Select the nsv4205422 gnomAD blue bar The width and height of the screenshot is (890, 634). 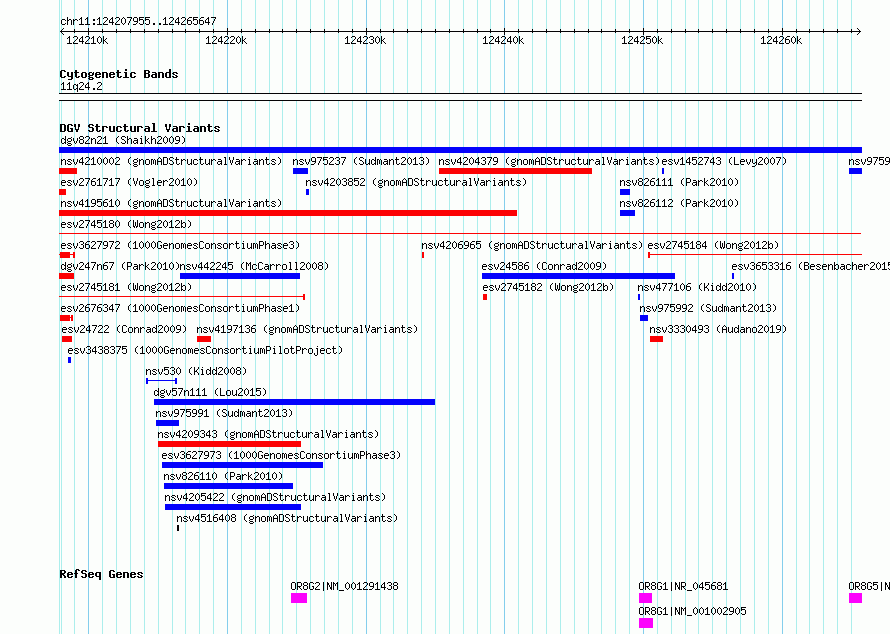coord(233,507)
